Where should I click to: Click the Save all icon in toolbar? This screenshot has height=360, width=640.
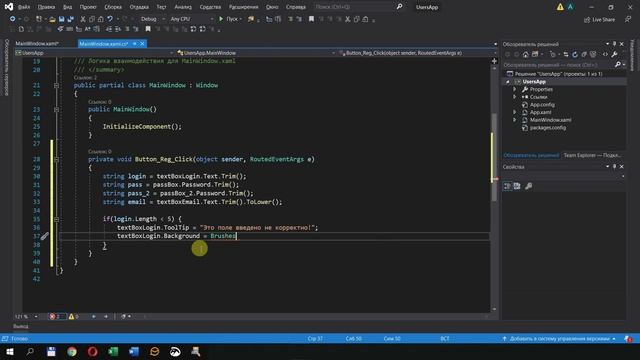tap(71, 19)
